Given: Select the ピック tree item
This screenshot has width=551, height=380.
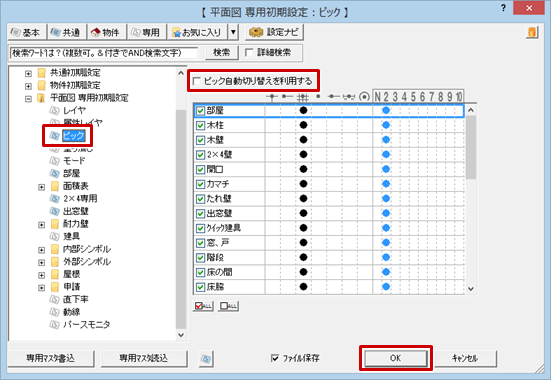Looking at the screenshot, I should (x=74, y=135).
